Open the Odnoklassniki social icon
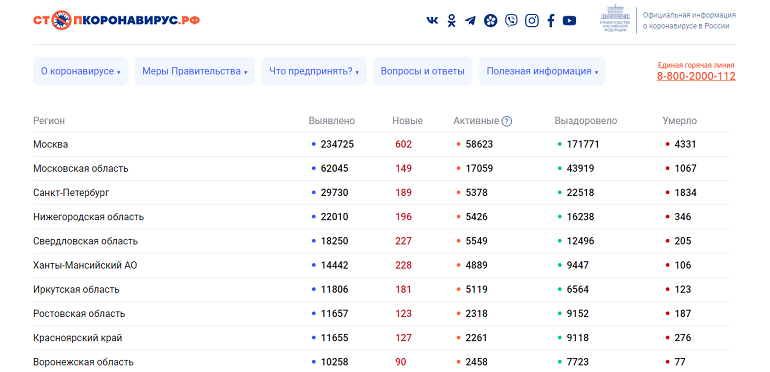Viewport: 770px width, 372px height. pyautogui.click(x=451, y=21)
